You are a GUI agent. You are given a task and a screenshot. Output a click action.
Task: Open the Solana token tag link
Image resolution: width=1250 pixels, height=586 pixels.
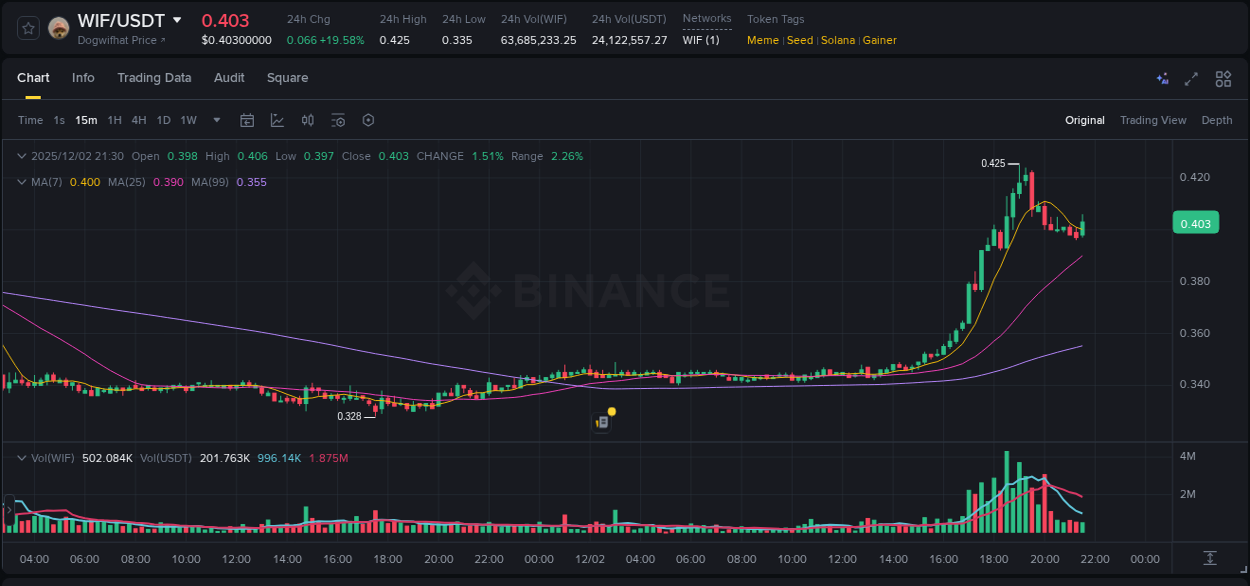(838, 40)
